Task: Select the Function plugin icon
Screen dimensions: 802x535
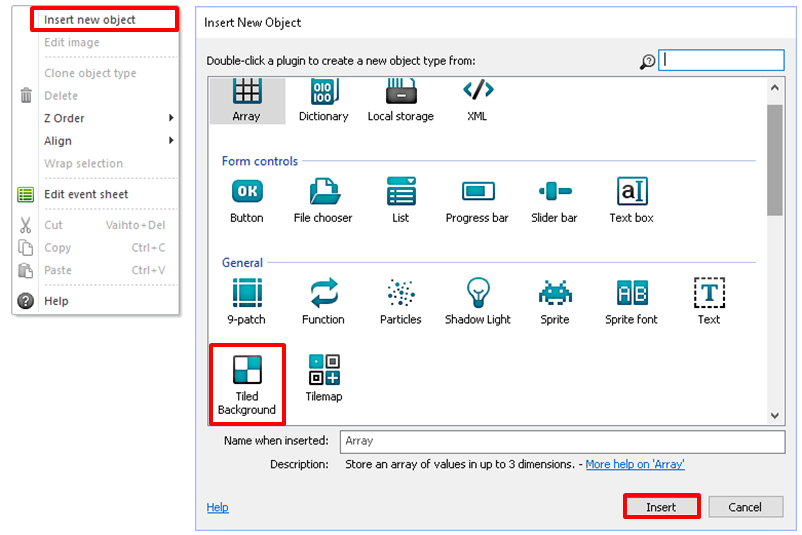Action: [x=323, y=293]
